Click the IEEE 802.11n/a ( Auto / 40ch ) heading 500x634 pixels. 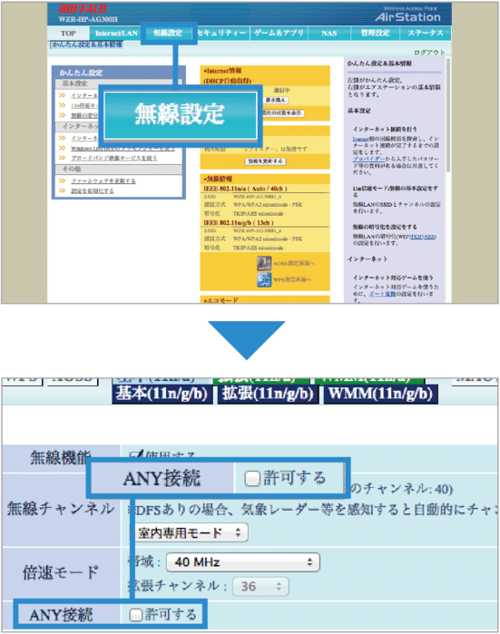[245, 188]
